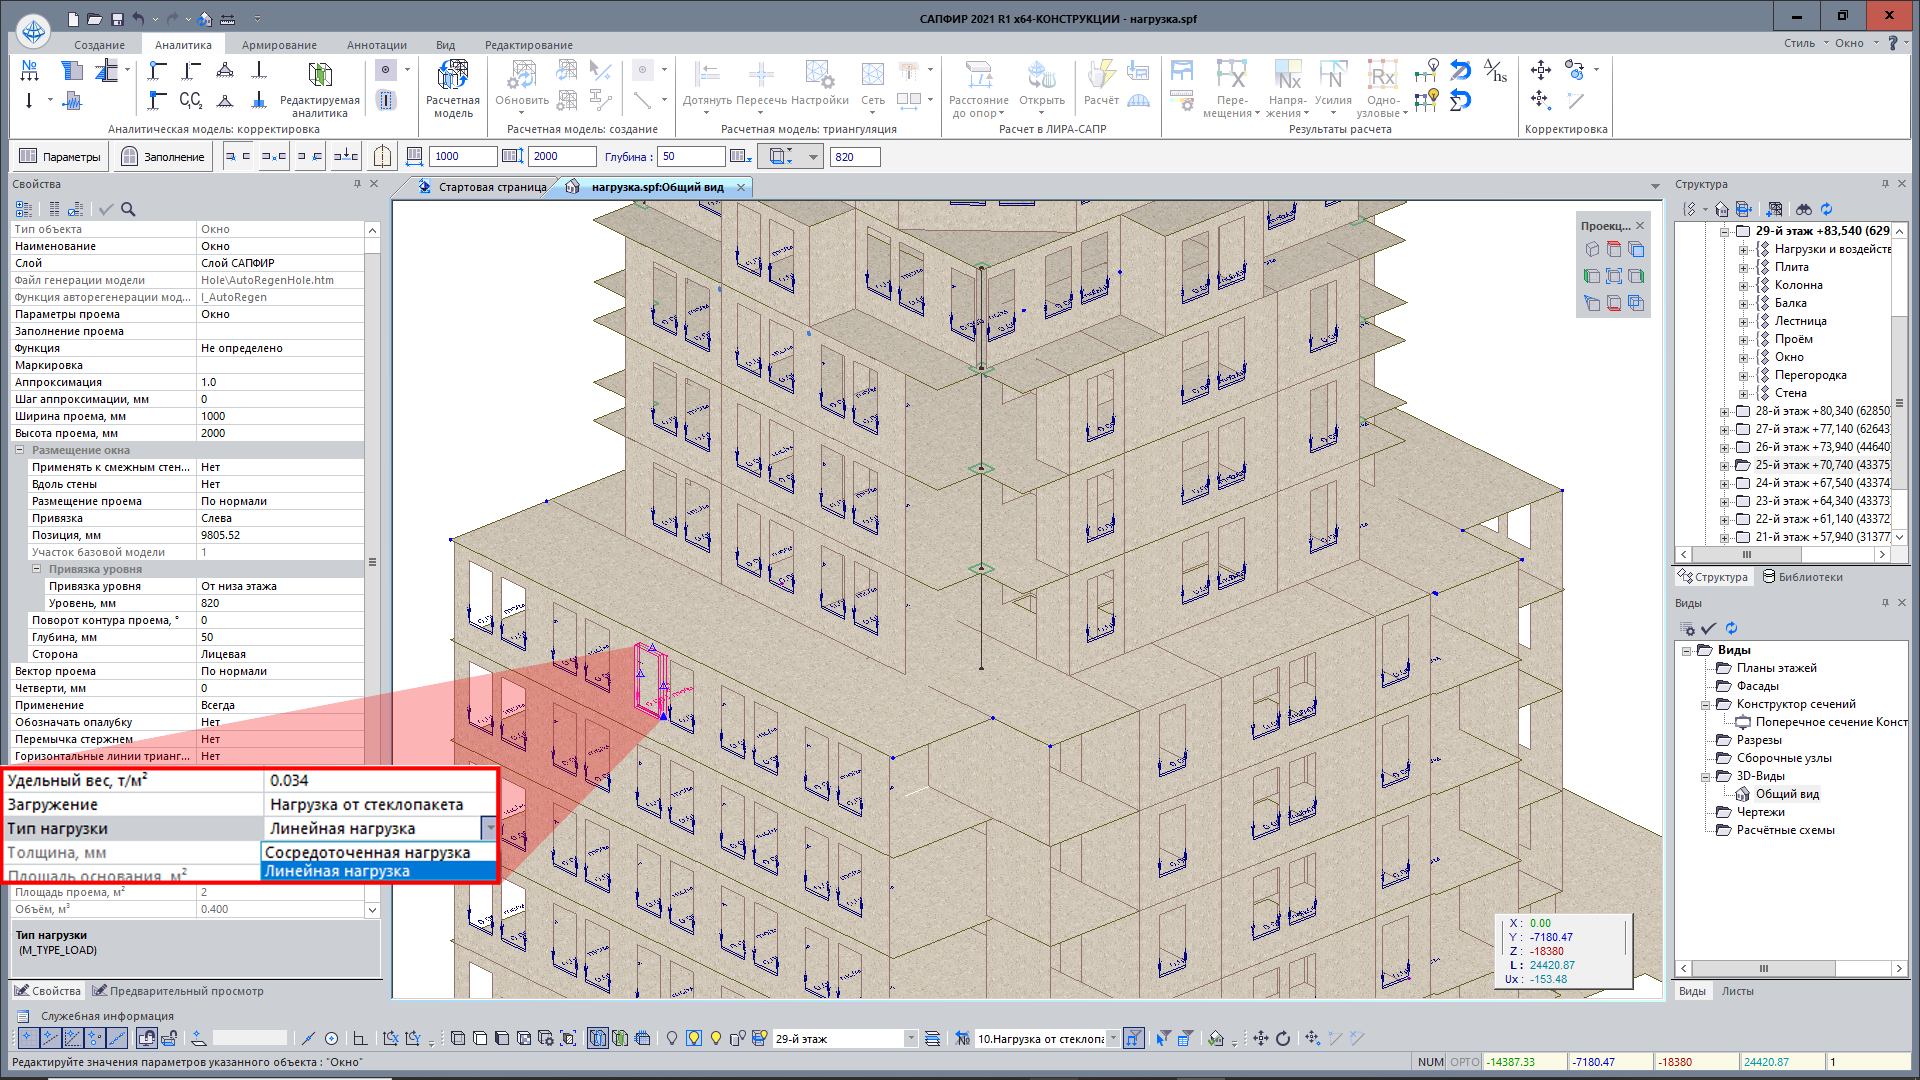Switch to the Армирование ribbon tab
The image size is (1920, 1080).
[x=279, y=45]
